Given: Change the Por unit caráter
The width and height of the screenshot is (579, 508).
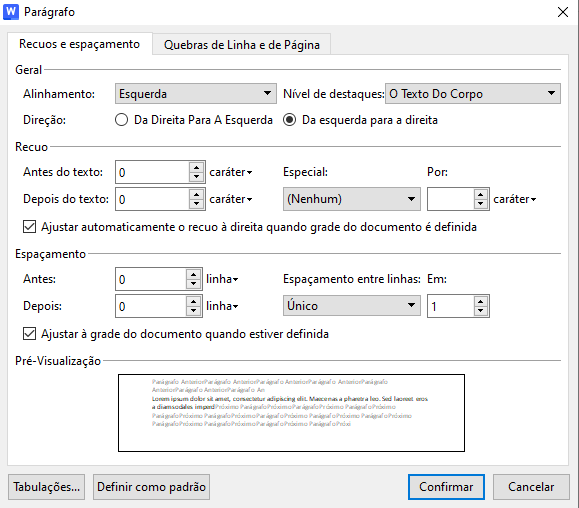Looking at the screenshot, I should click(515, 199).
